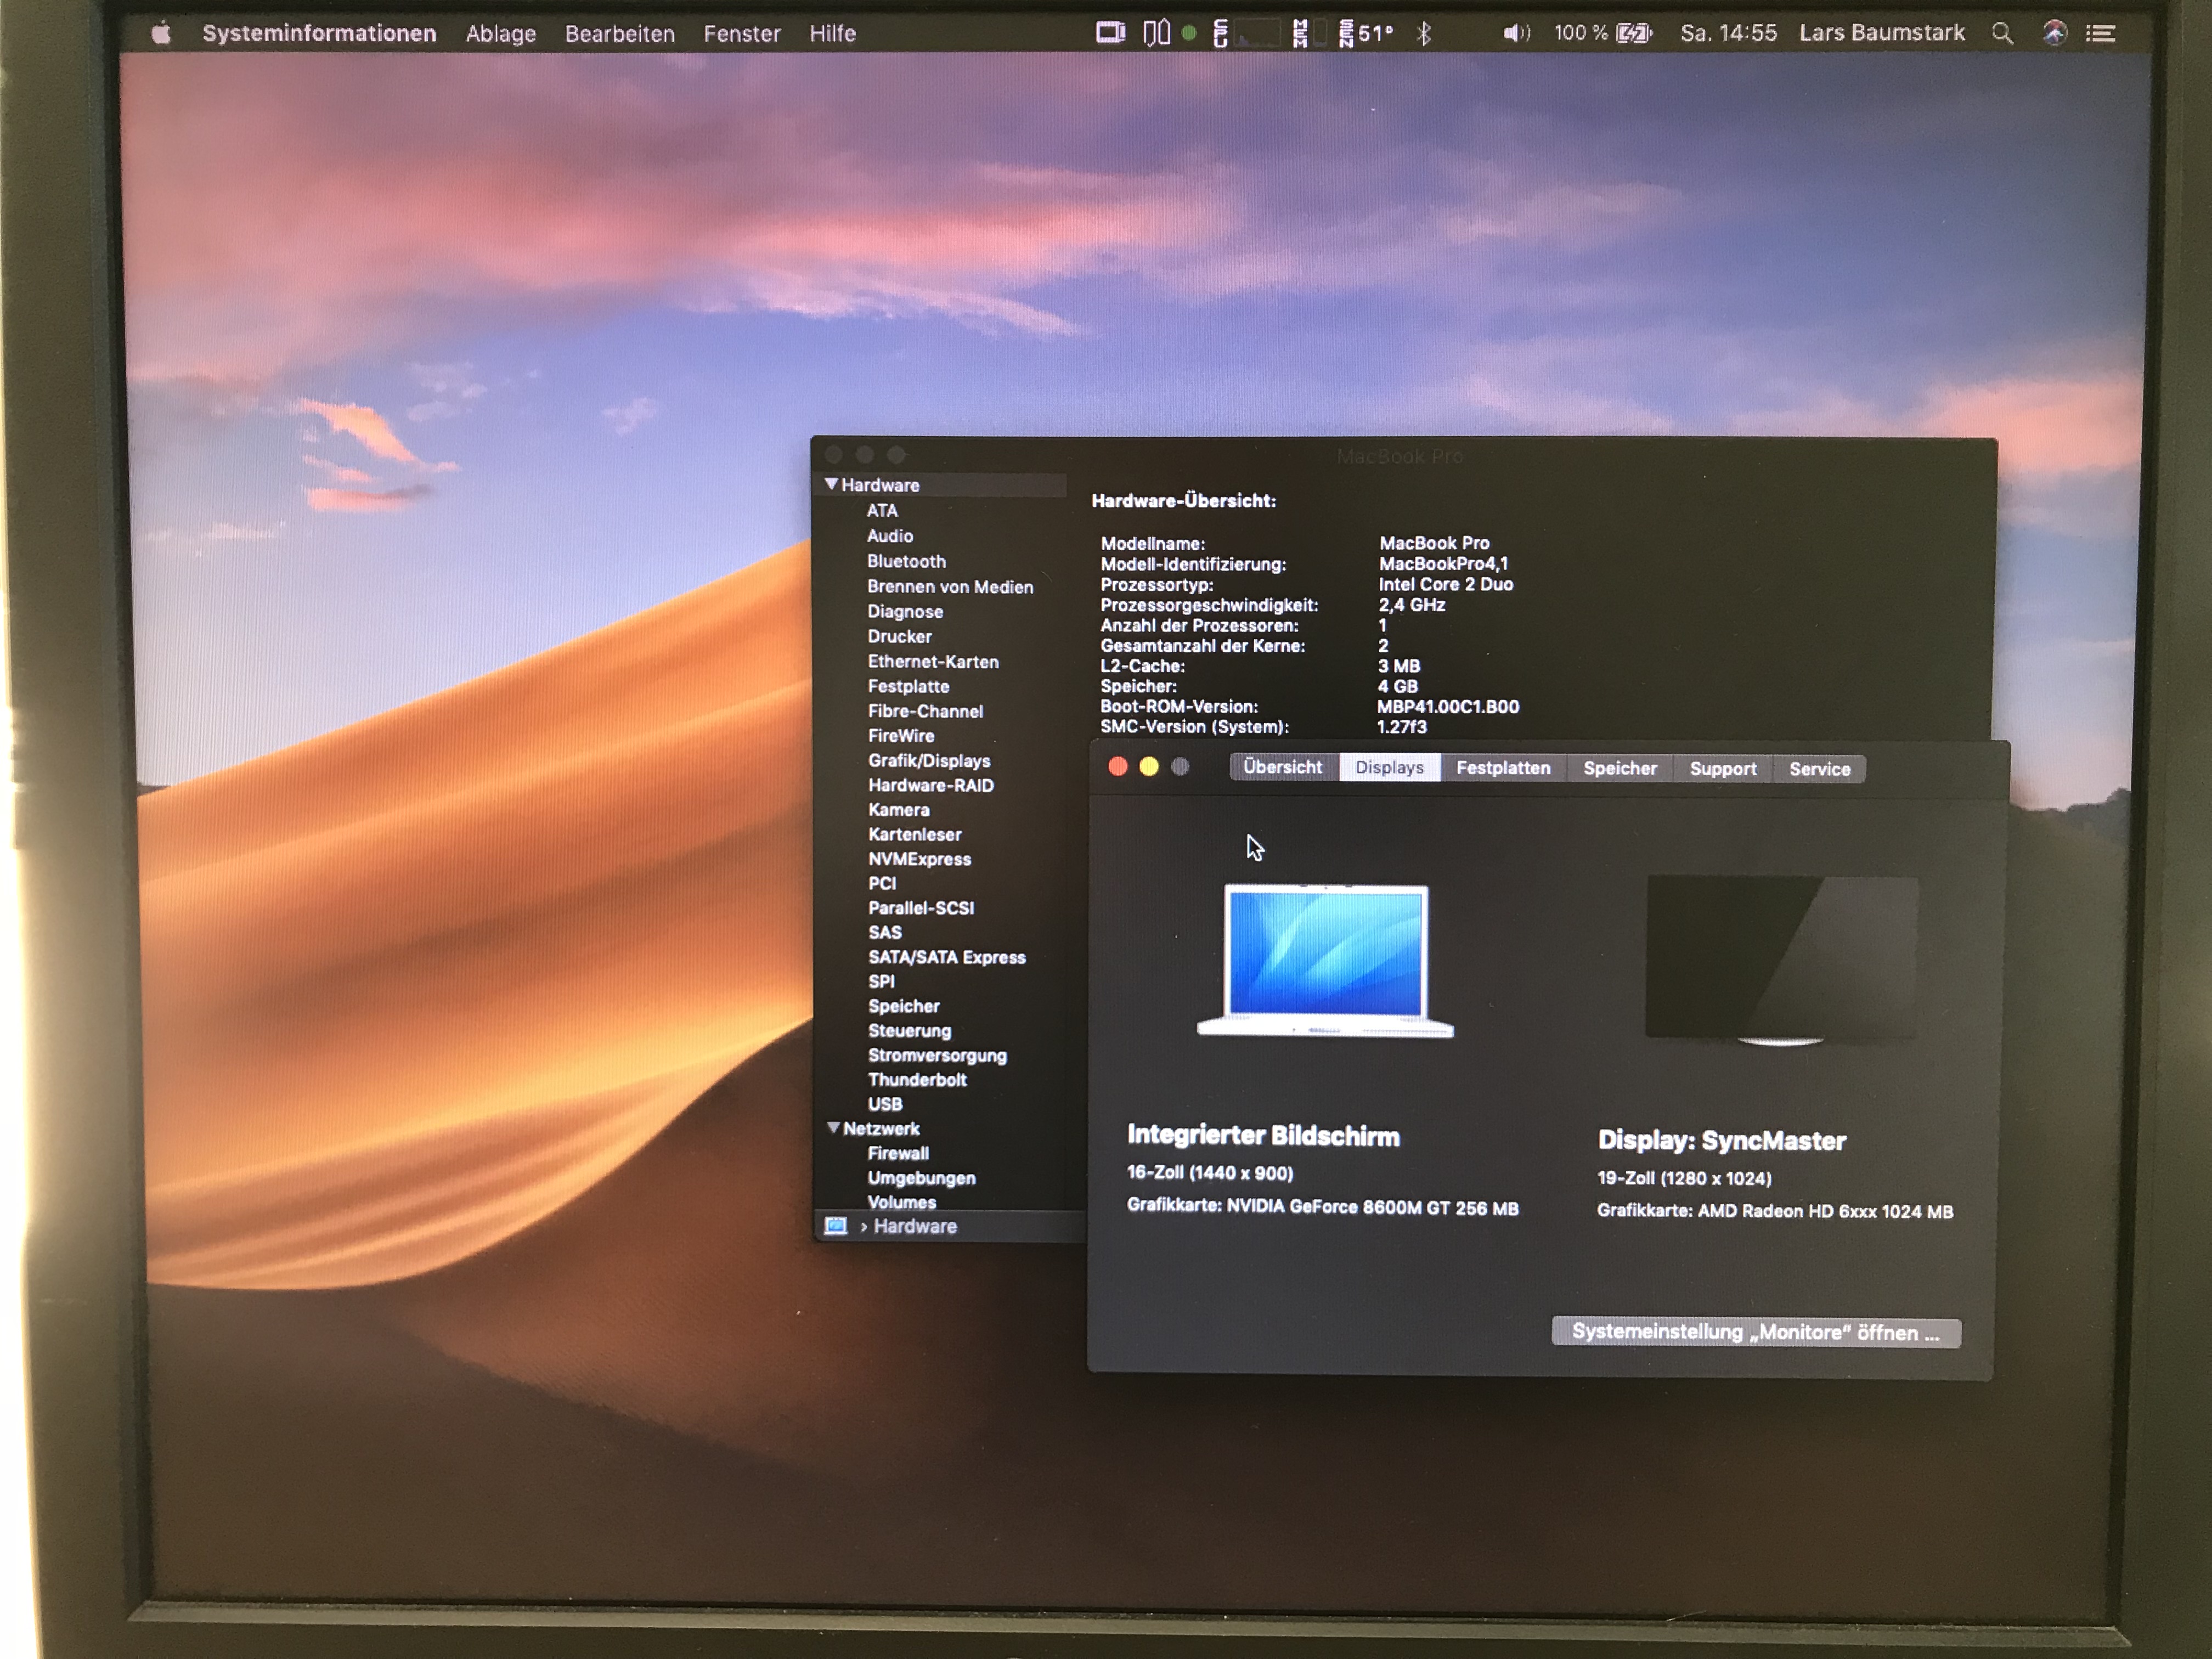2212x1659 pixels.
Task: Open the Service tab
Action: pyautogui.click(x=1820, y=769)
